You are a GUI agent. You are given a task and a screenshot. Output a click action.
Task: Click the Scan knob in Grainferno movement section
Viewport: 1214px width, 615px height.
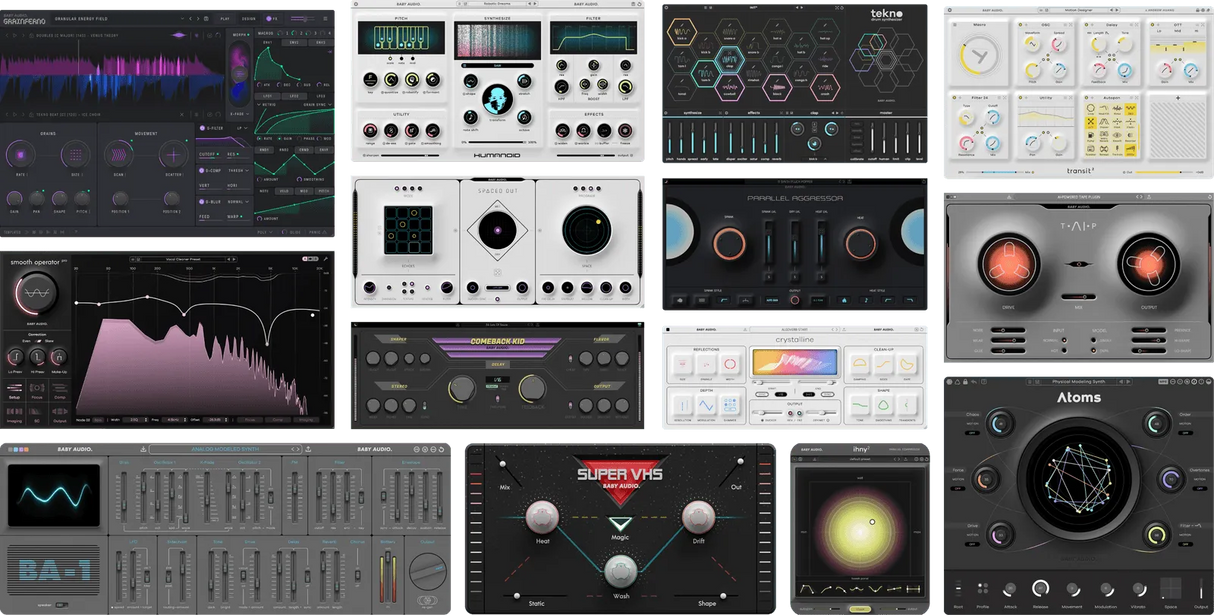point(120,153)
